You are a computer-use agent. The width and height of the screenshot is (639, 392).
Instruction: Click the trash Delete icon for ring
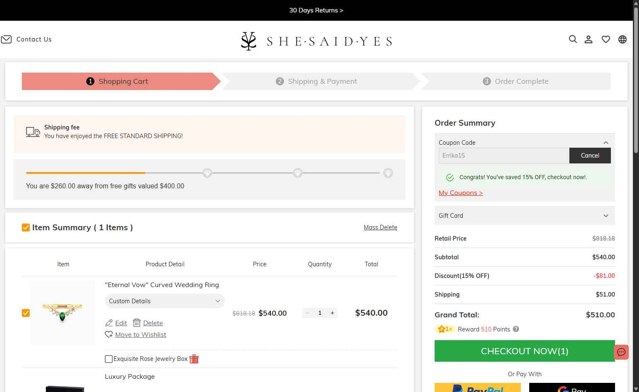tap(137, 323)
